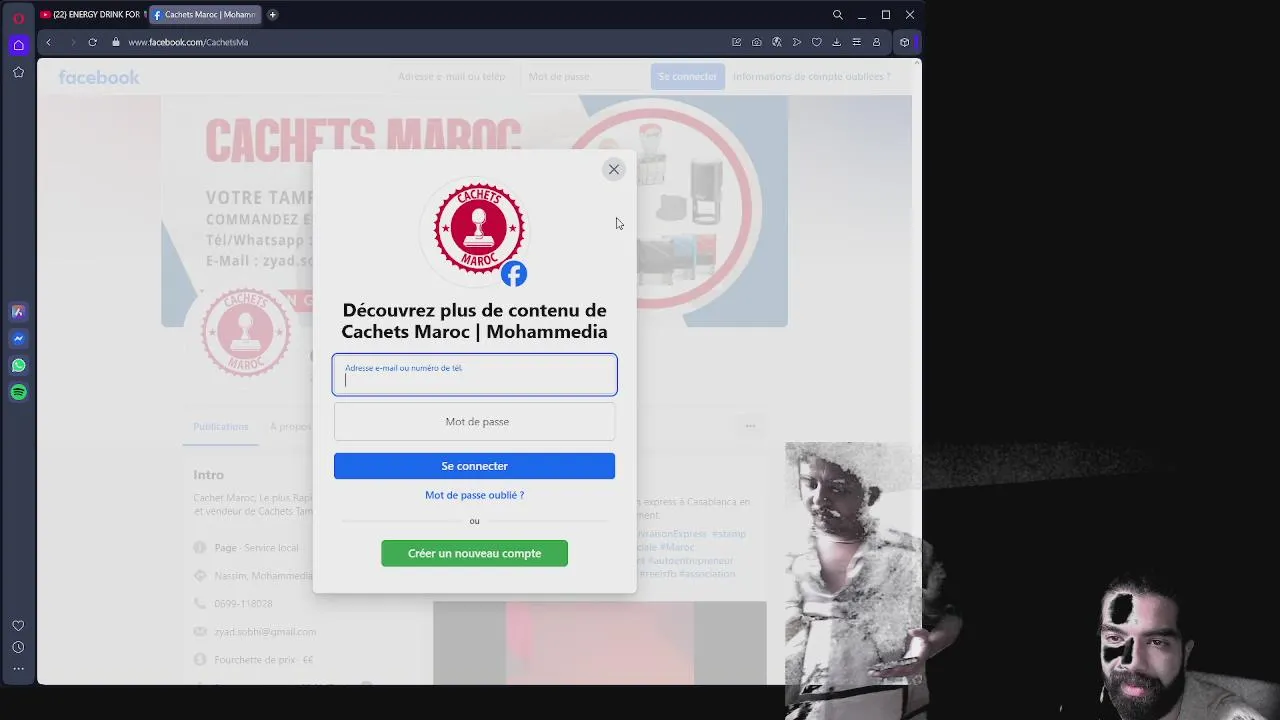
Task: Focus the popup Mot de passe field
Action: coord(475,422)
